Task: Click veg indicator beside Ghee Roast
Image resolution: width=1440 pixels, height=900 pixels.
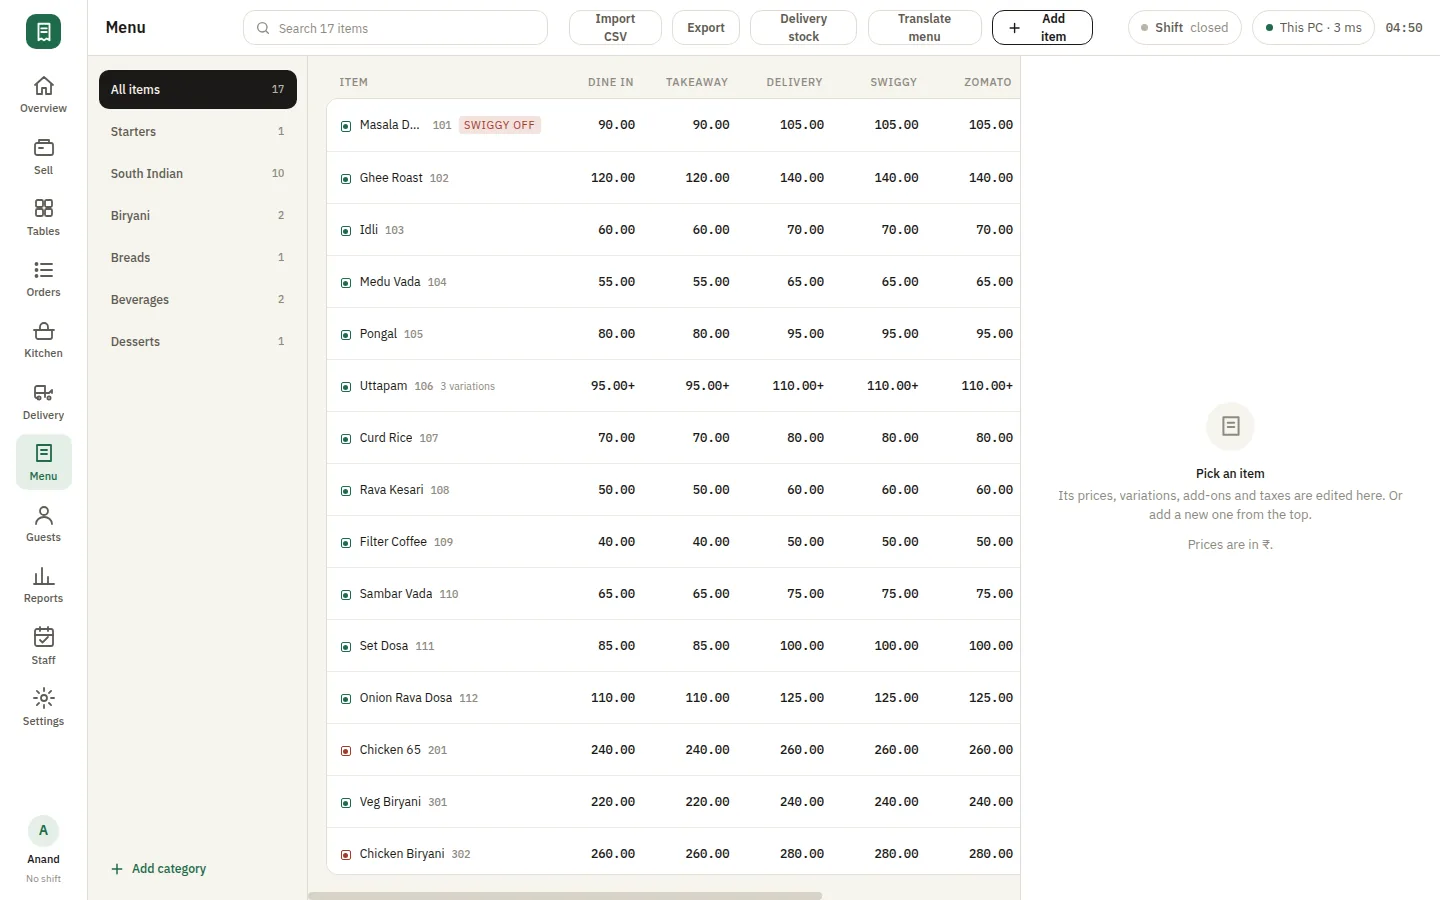Action: coord(346,179)
